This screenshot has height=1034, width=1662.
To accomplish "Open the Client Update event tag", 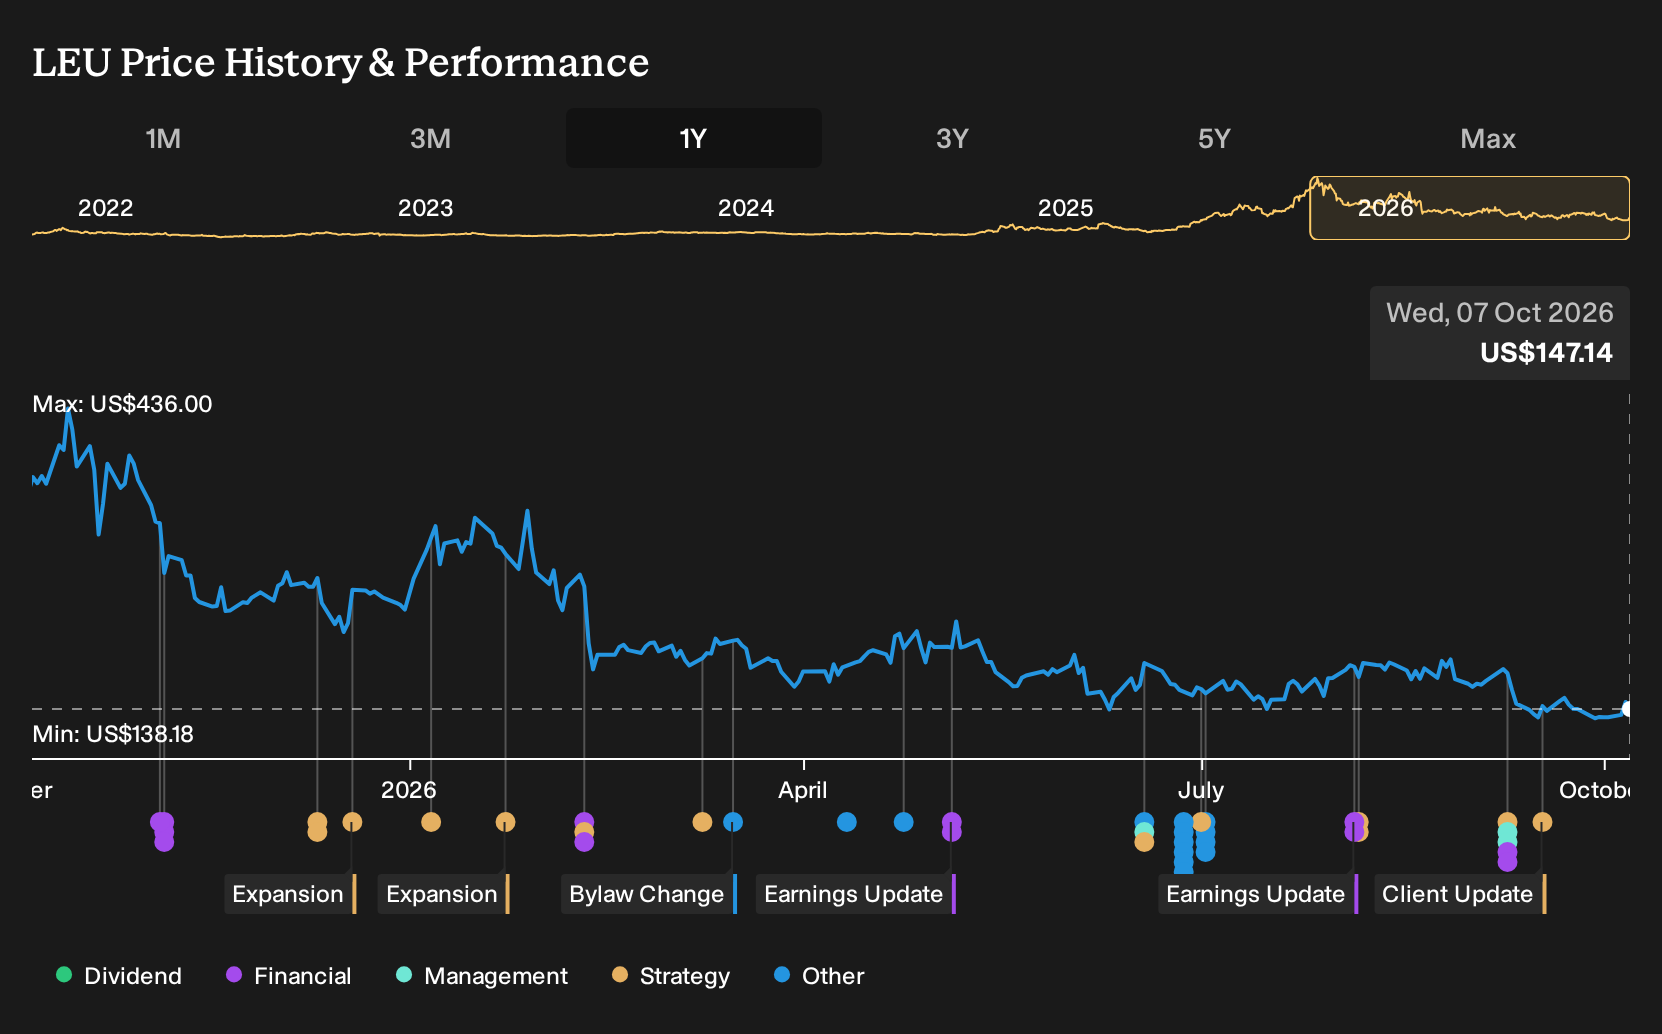I will [x=1460, y=894].
